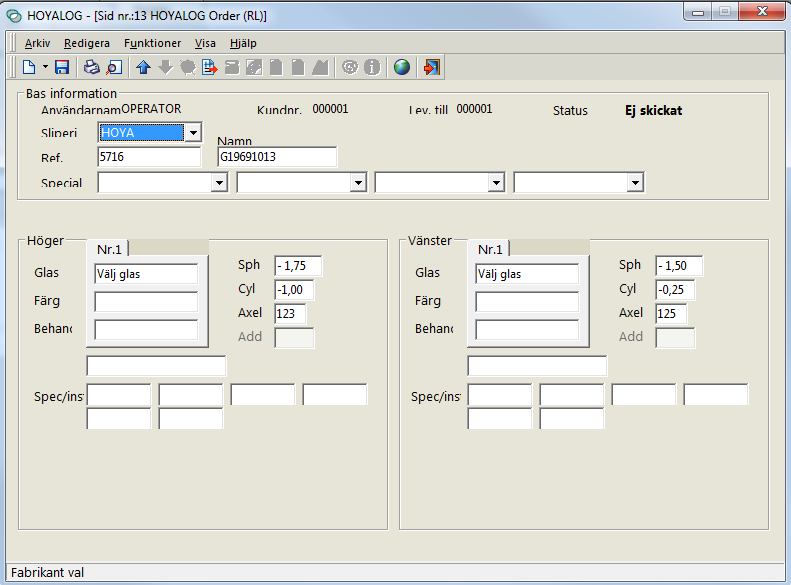Expand the first Special dropdown

click(x=219, y=183)
